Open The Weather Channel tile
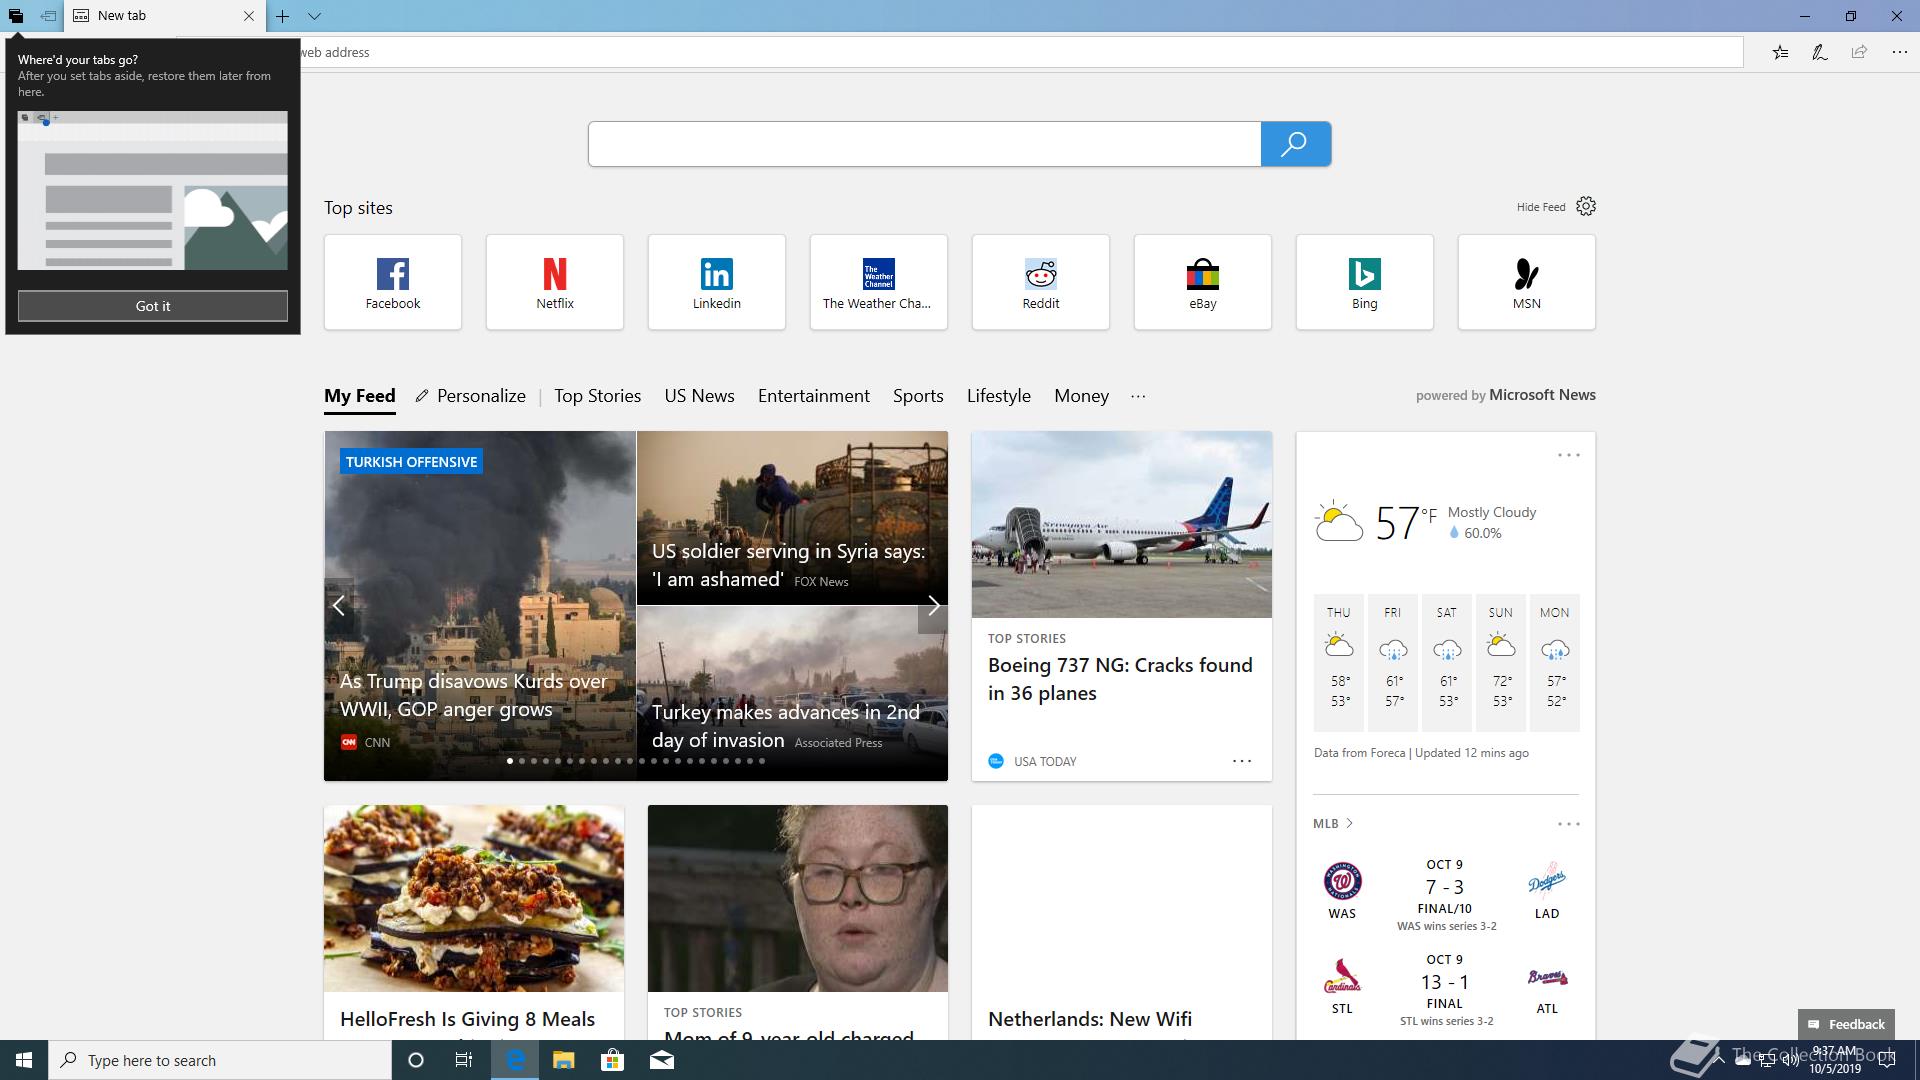 [x=879, y=282]
